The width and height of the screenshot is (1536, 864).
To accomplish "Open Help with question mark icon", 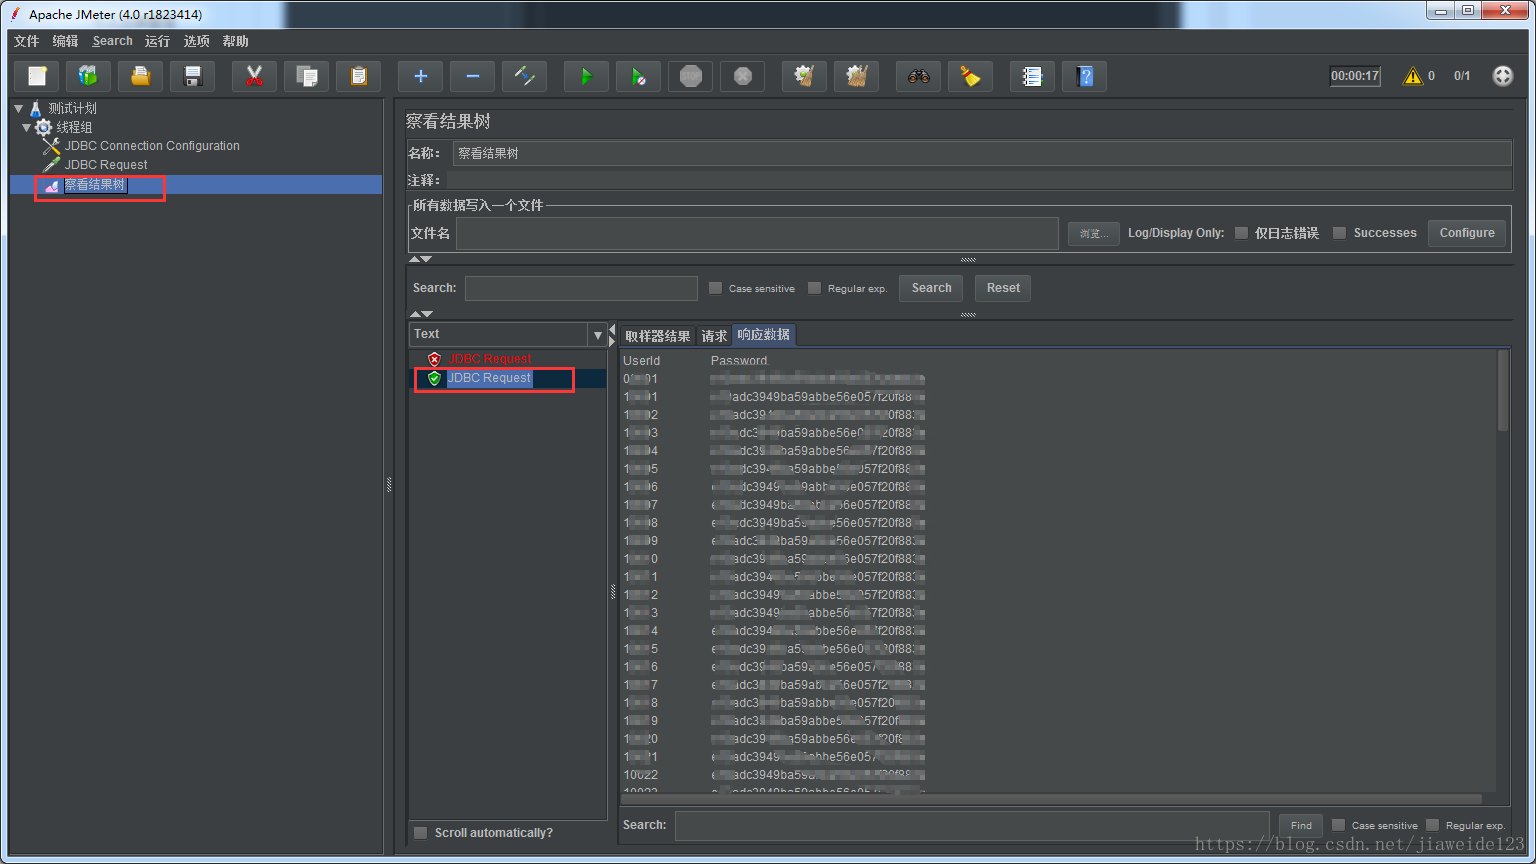I will pyautogui.click(x=1085, y=76).
